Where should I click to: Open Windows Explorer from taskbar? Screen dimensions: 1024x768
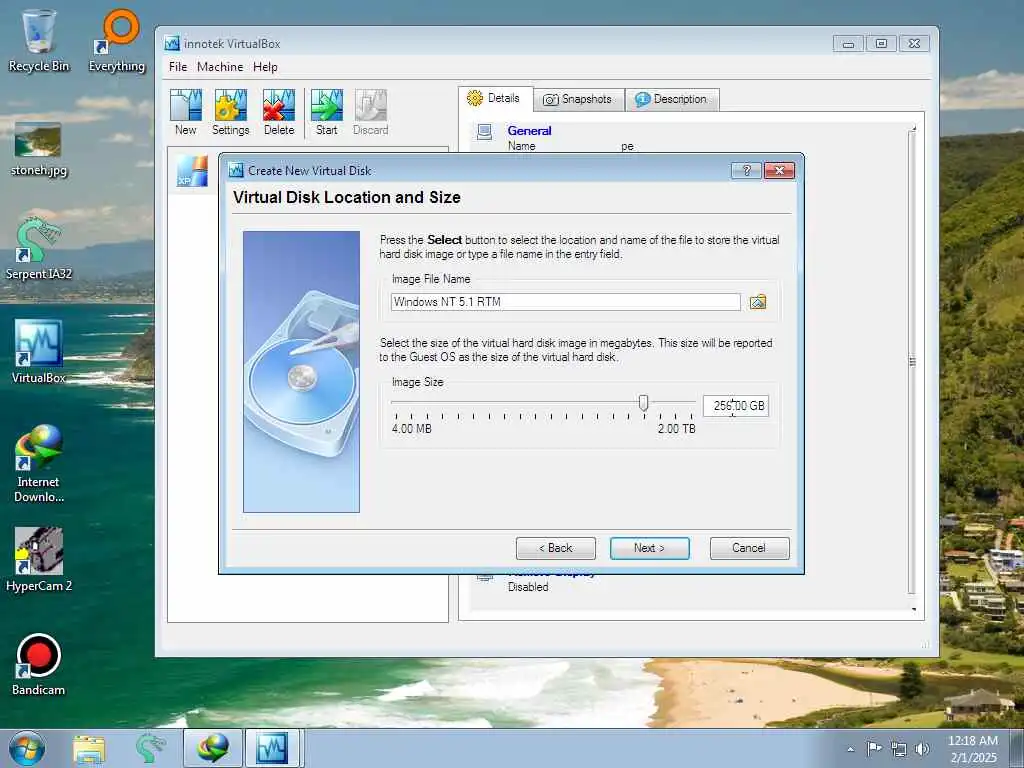click(89, 749)
